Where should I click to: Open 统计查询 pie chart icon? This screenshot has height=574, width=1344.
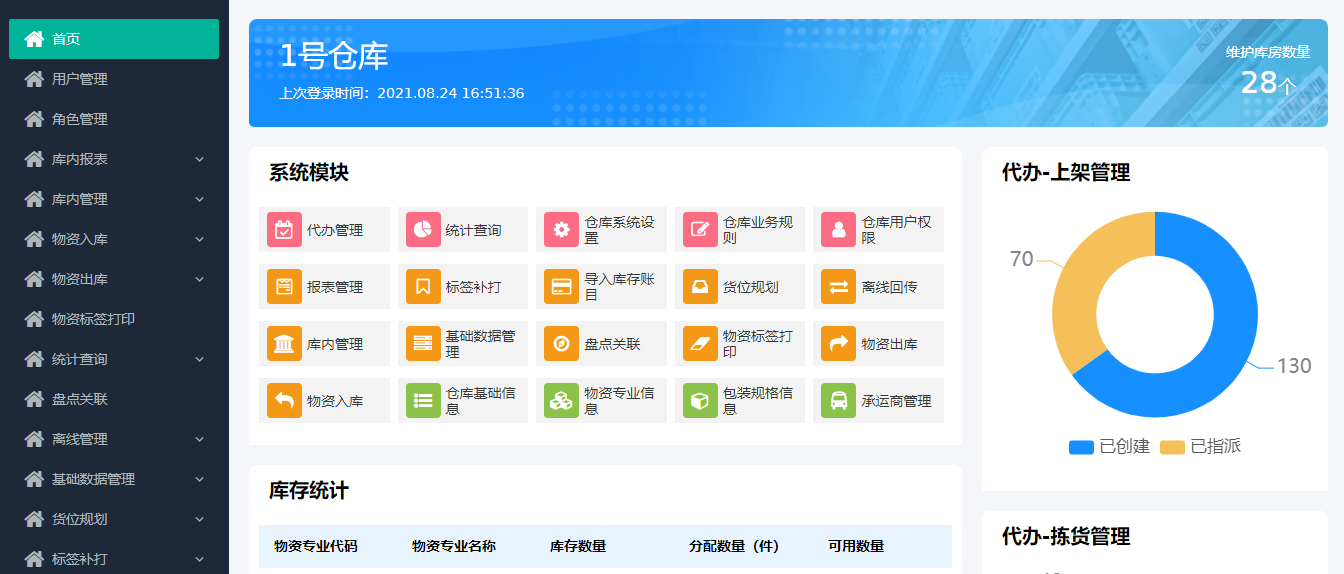(423, 230)
